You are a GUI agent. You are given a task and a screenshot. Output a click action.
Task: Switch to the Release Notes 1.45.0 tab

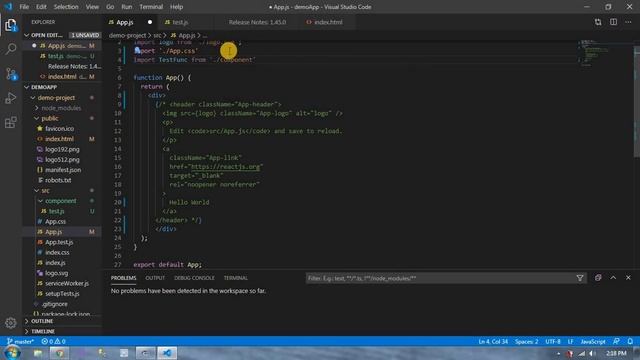click(257, 22)
